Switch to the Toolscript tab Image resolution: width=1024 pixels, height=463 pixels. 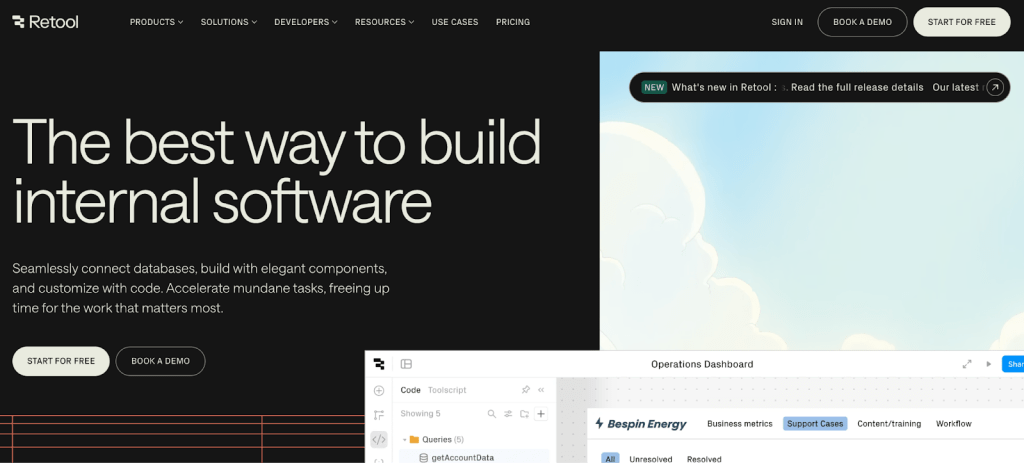click(x=447, y=390)
